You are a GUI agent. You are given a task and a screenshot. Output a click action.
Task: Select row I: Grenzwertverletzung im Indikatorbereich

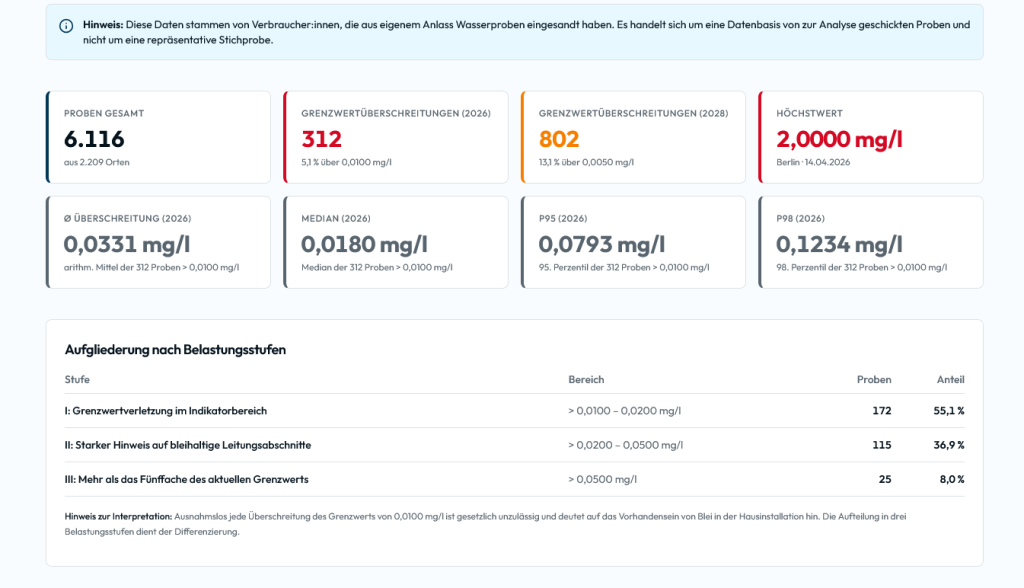click(x=514, y=411)
